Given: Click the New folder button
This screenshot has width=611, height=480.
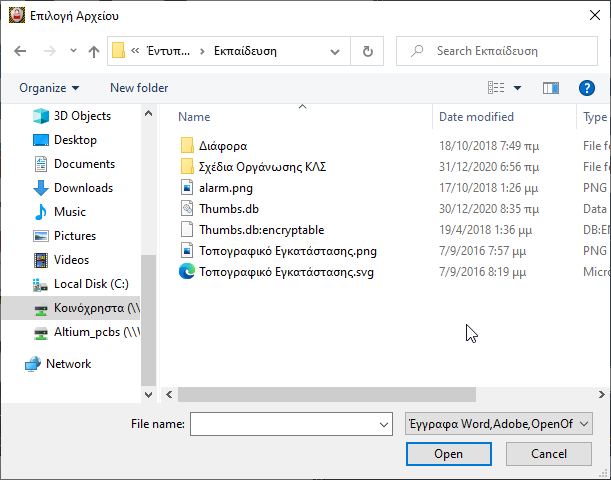Looking at the screenshot, I should [139, 88].
